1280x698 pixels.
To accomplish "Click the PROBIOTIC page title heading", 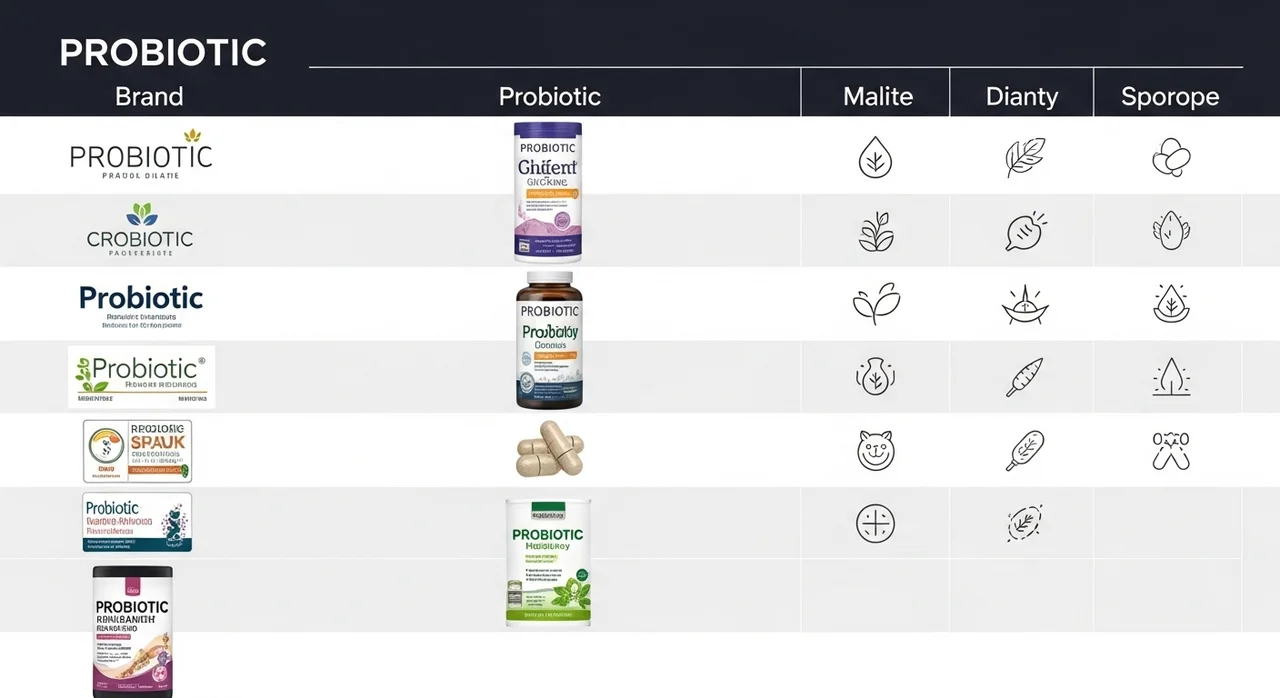I will pos(163,53).
